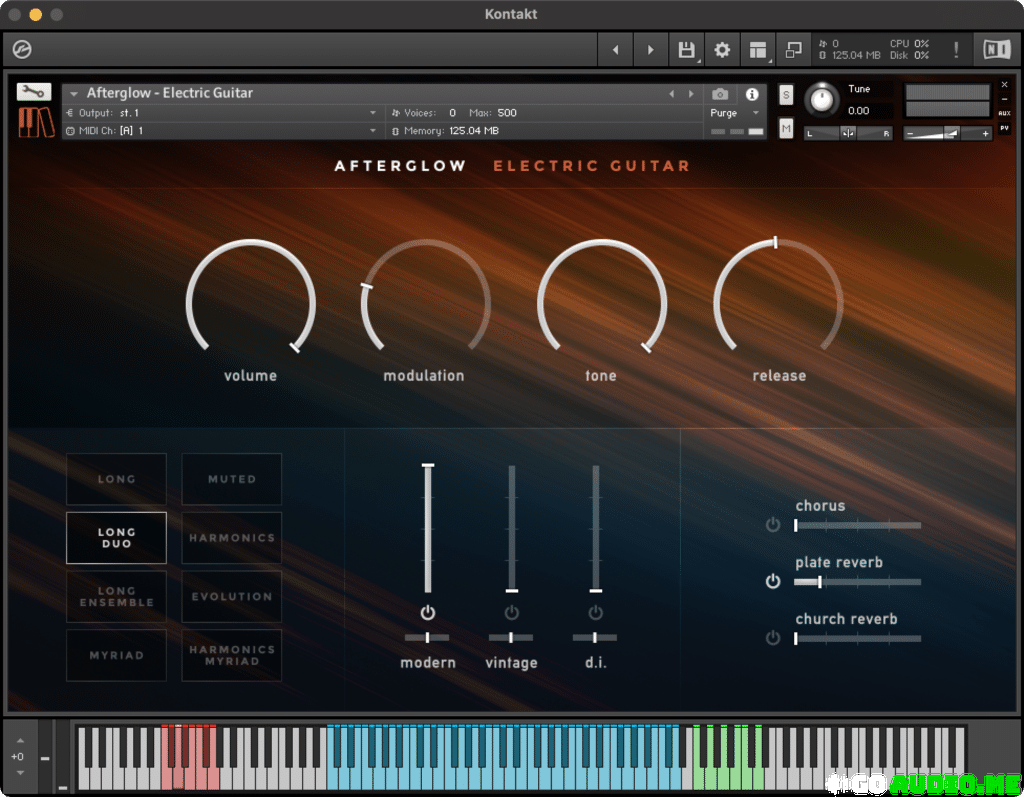Click the snapshot camera icon

pos(720,94)
